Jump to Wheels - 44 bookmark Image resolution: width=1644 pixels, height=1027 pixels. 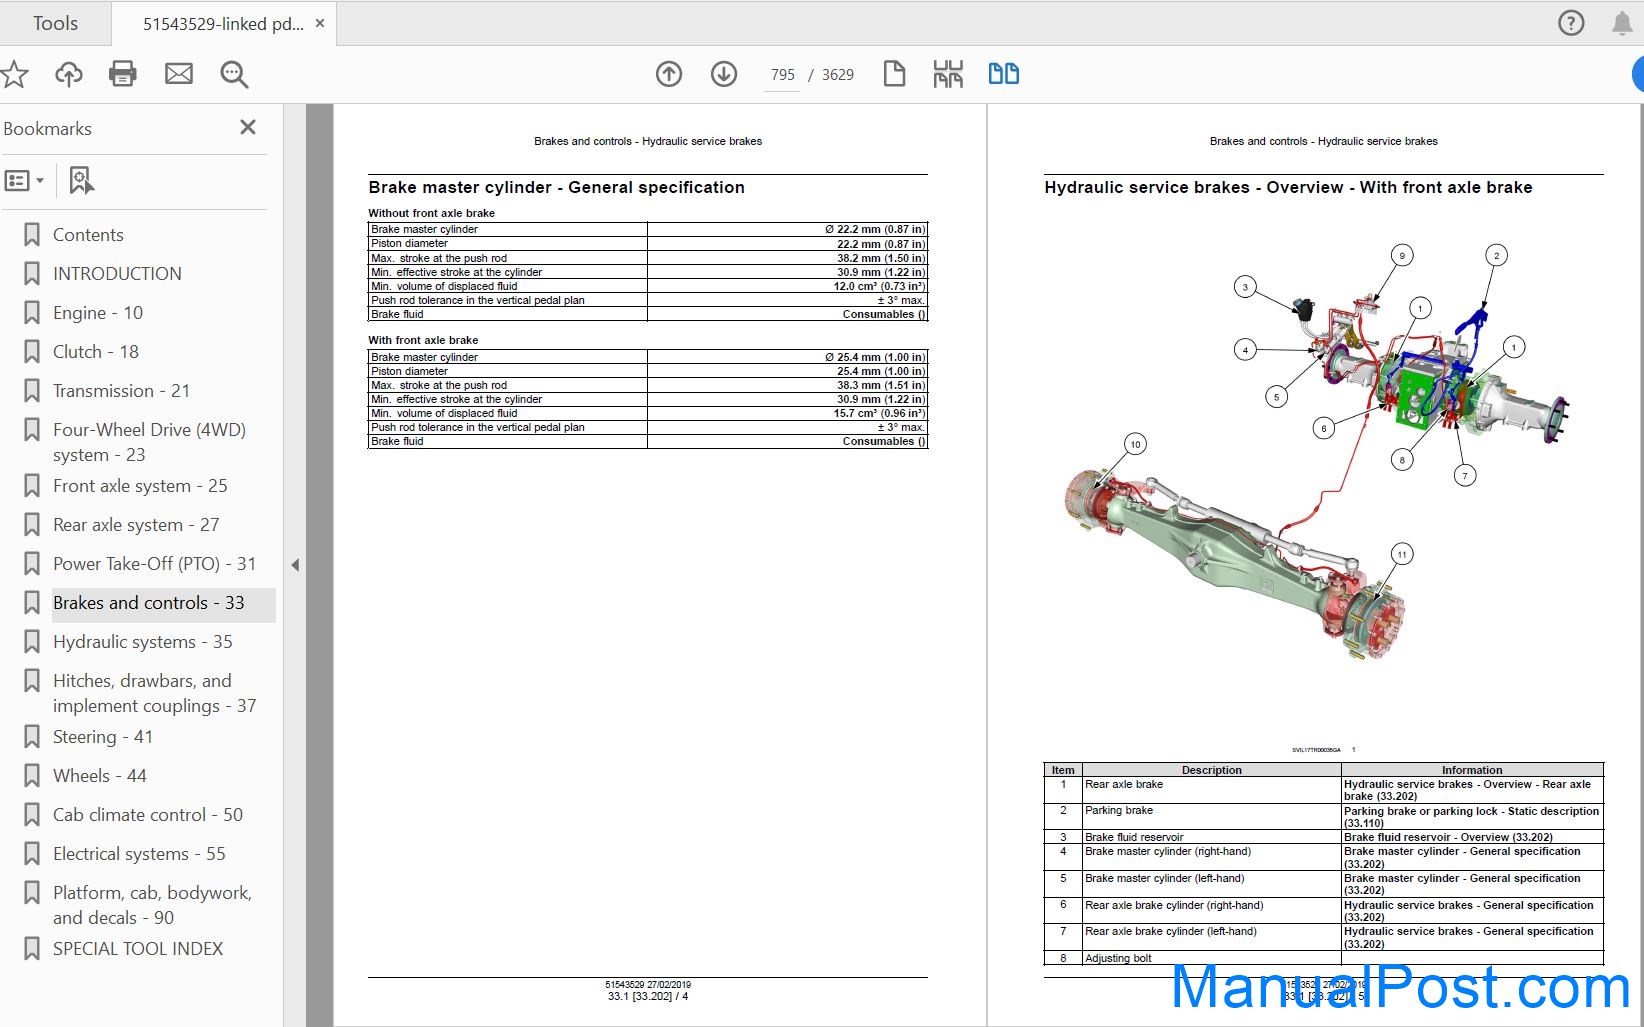click(99, 776)
